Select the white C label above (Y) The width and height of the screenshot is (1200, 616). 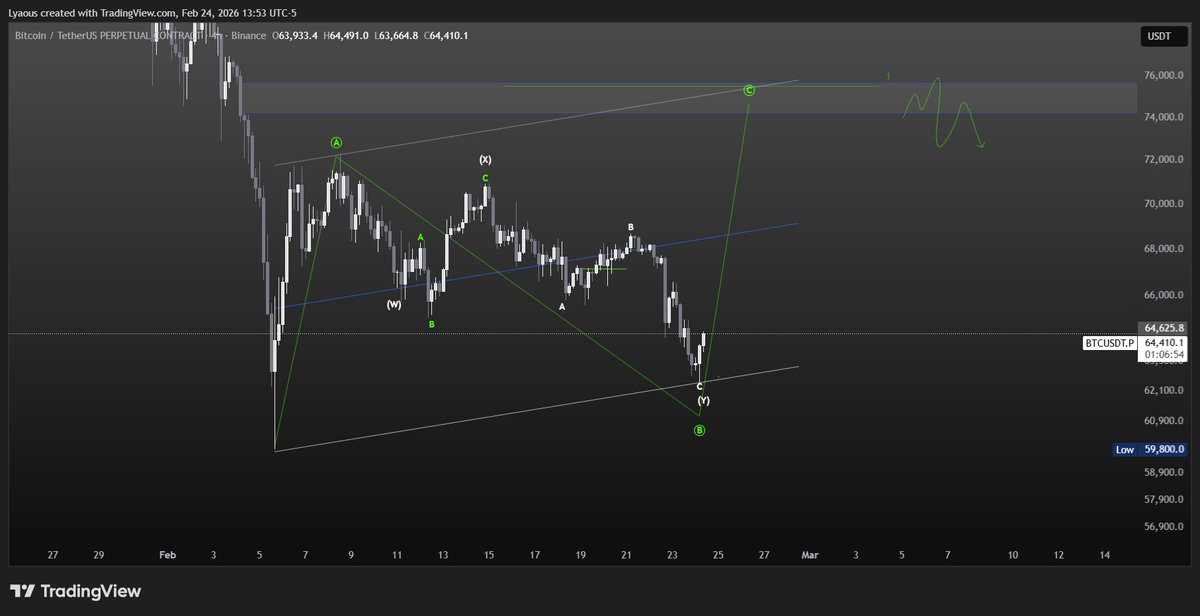coord(699,386)
